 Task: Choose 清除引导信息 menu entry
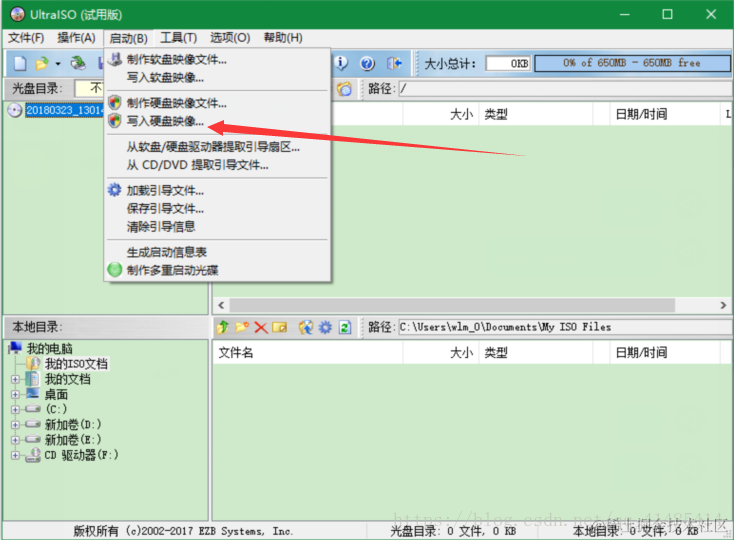218,226
